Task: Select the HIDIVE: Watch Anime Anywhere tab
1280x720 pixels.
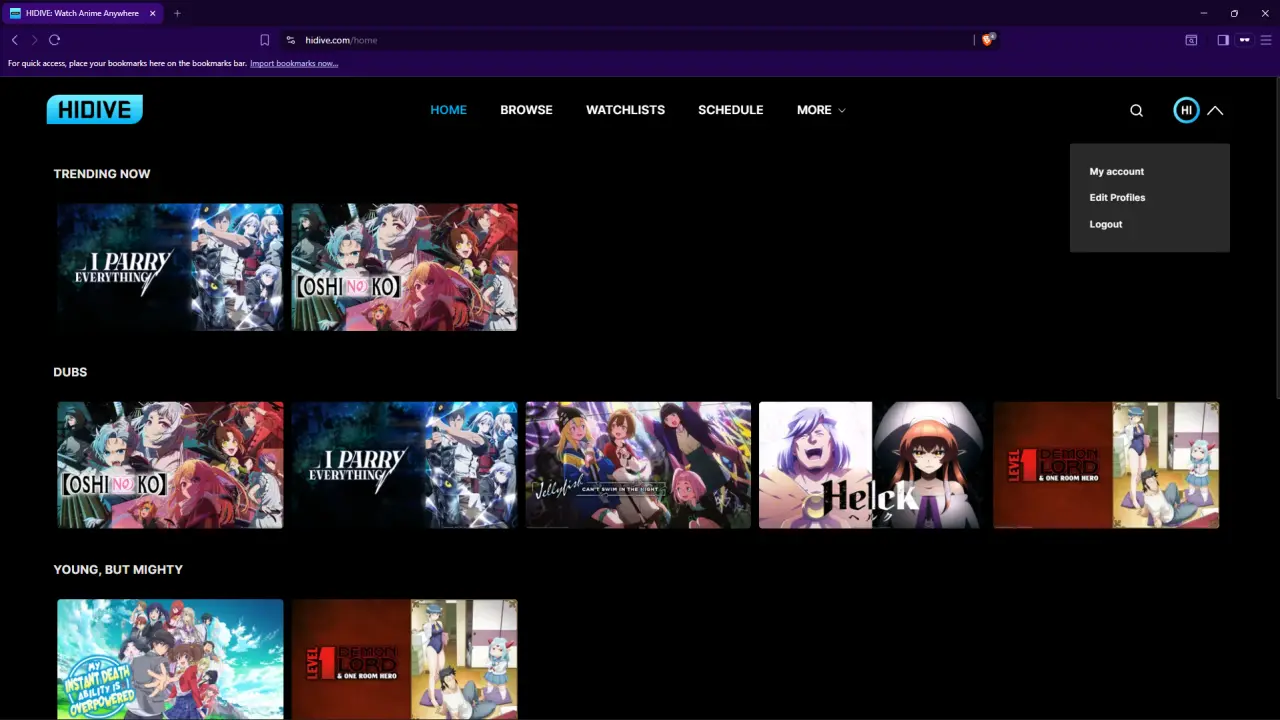Action: (82, 13)
